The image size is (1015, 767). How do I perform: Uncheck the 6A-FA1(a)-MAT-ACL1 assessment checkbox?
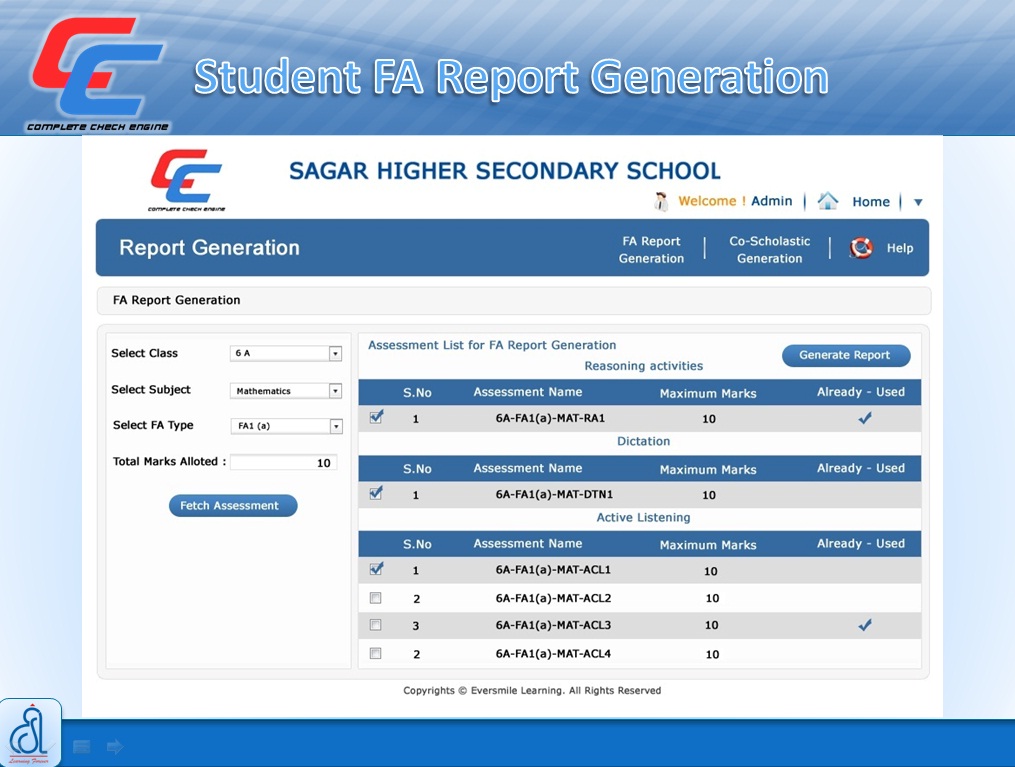(376, 569)
